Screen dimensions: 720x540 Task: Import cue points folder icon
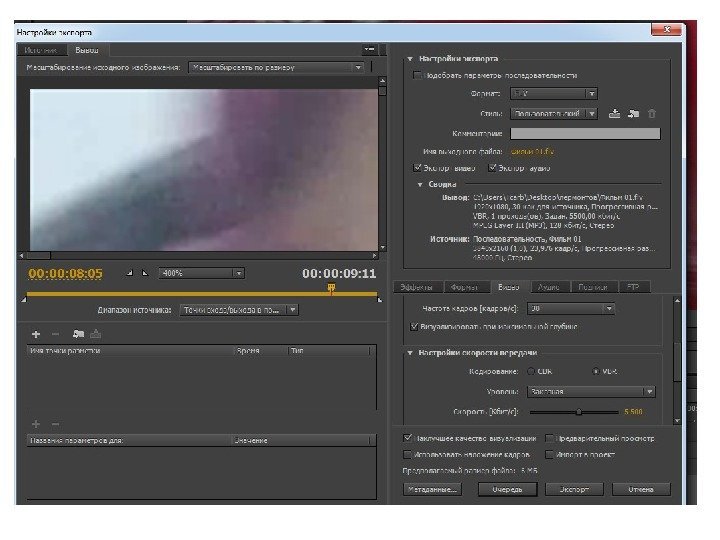click(79, 334)
